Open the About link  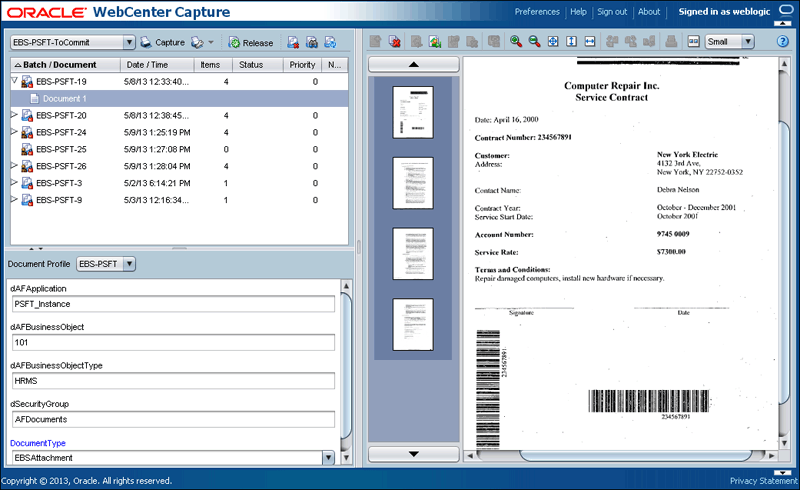(649, 12)
